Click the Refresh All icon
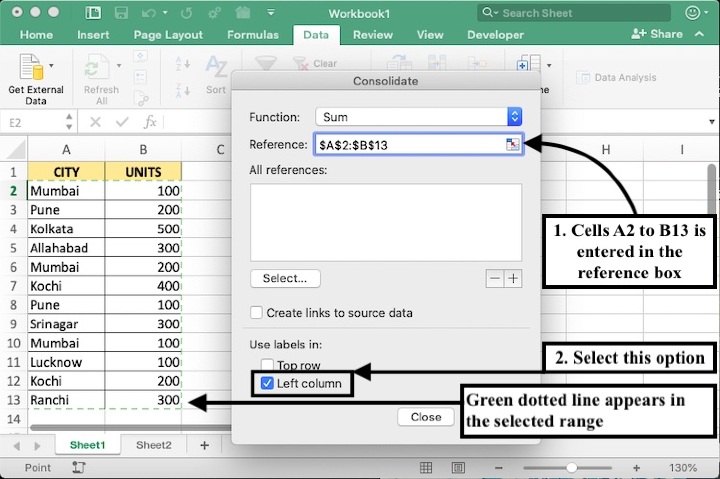The image size is (720, 479). click(96, 67)
